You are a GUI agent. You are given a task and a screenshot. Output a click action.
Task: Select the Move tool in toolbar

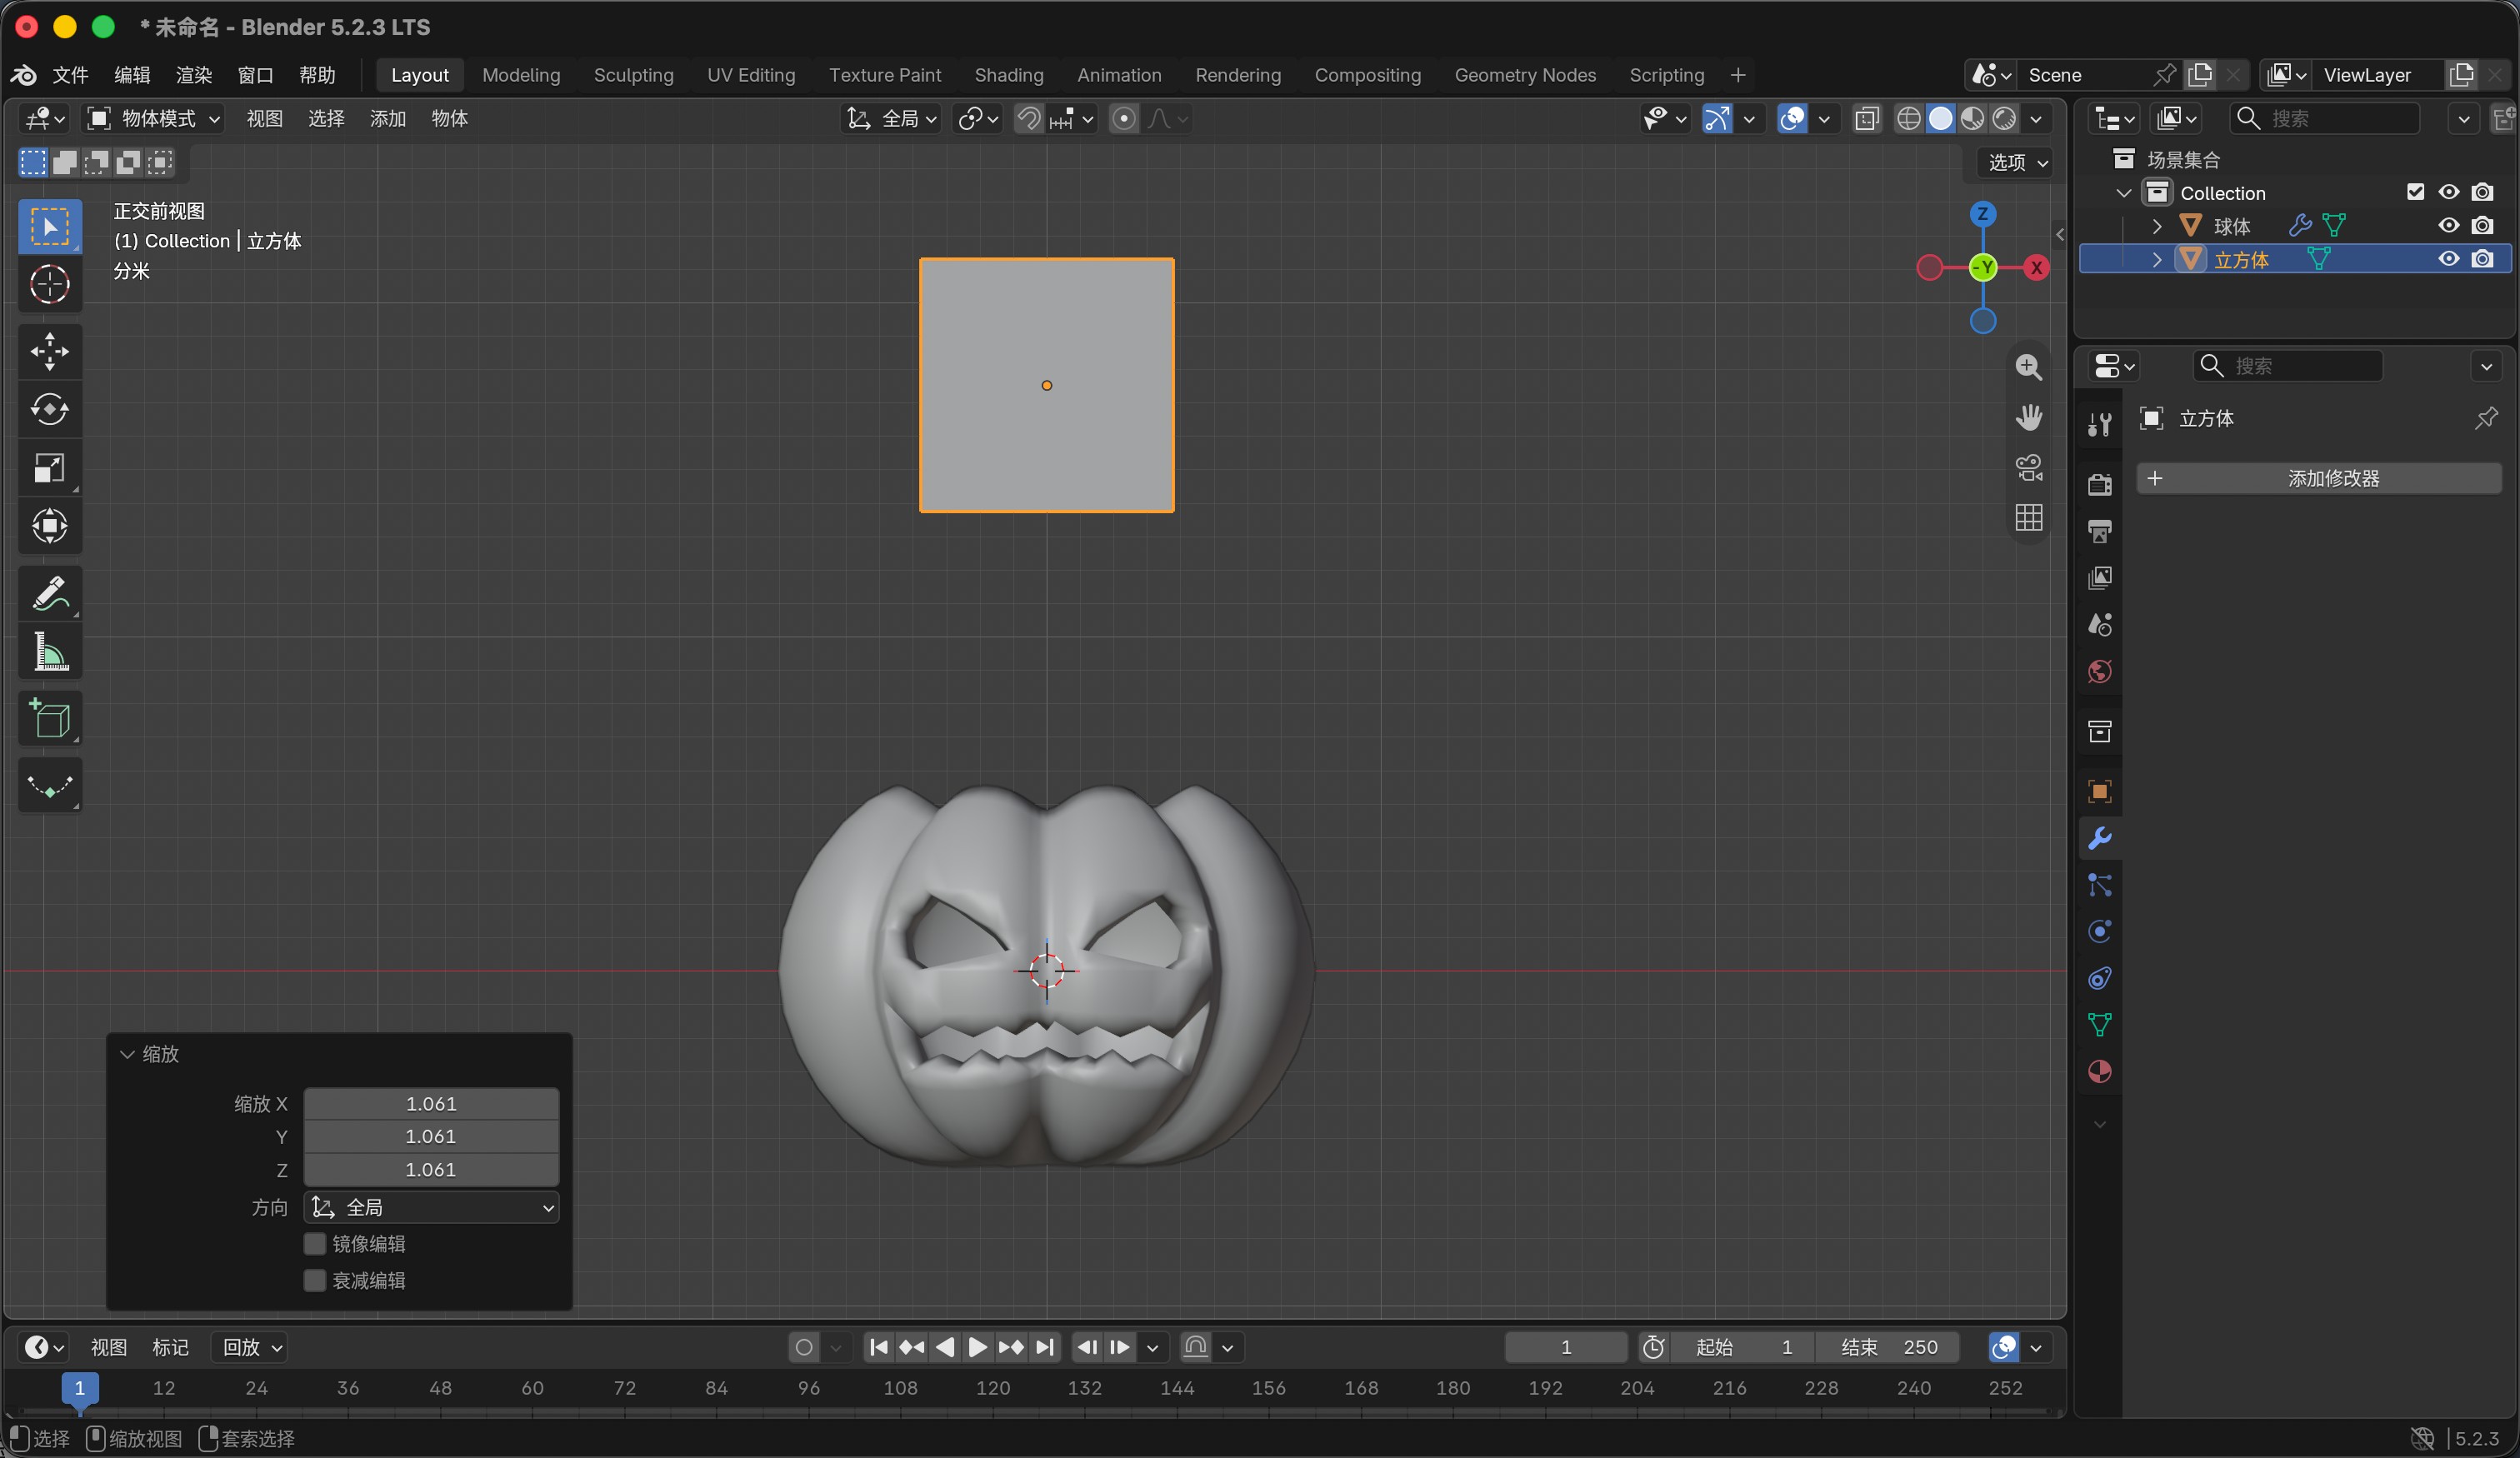click(x=49, y=351)
